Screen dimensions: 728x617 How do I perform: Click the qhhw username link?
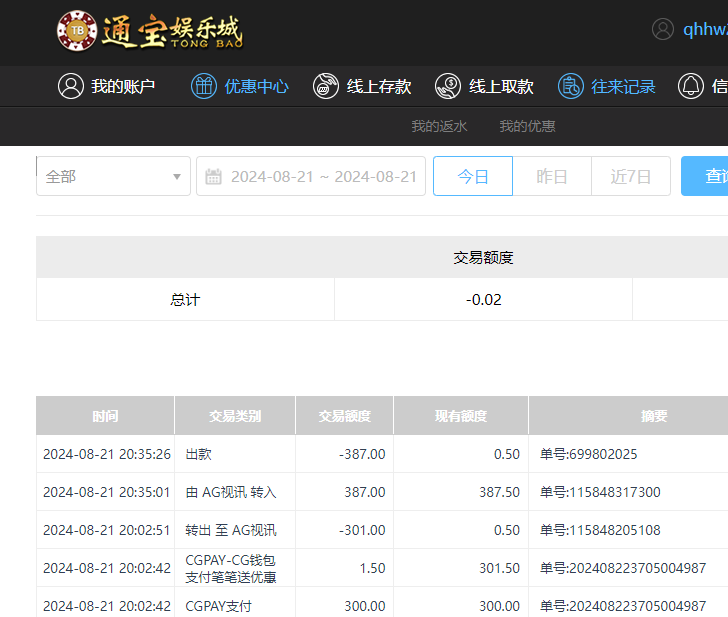(704, 29)
